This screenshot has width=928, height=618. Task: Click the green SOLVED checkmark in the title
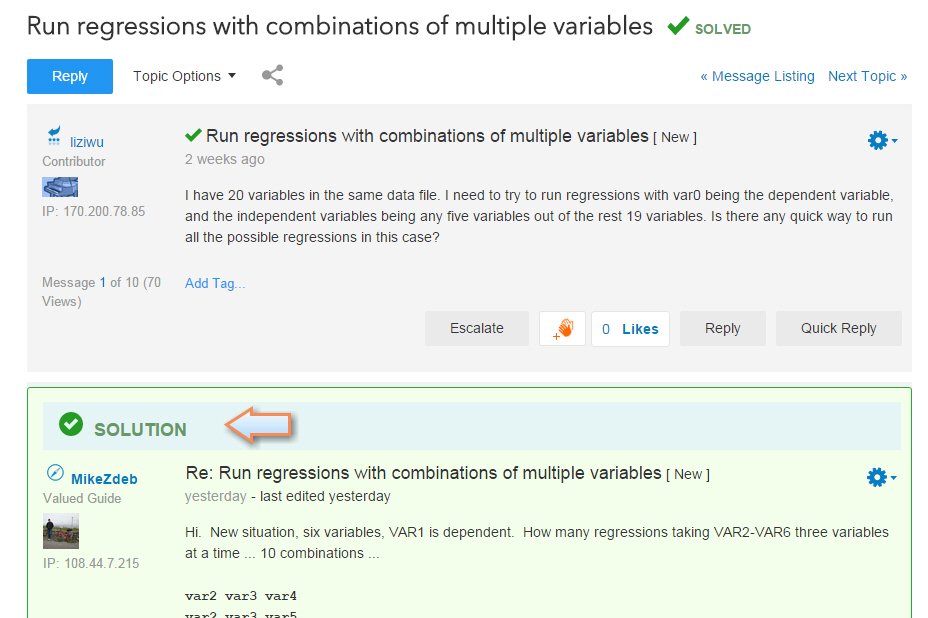tap(678, 26)
